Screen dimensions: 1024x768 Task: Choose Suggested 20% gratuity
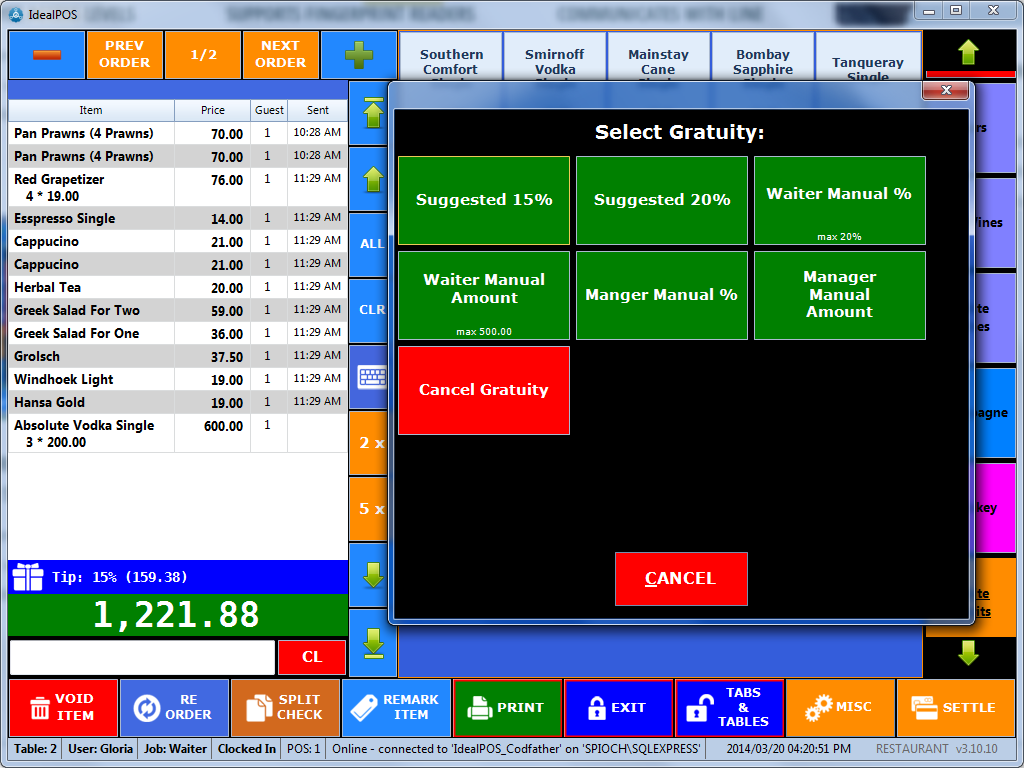[662, 200]
